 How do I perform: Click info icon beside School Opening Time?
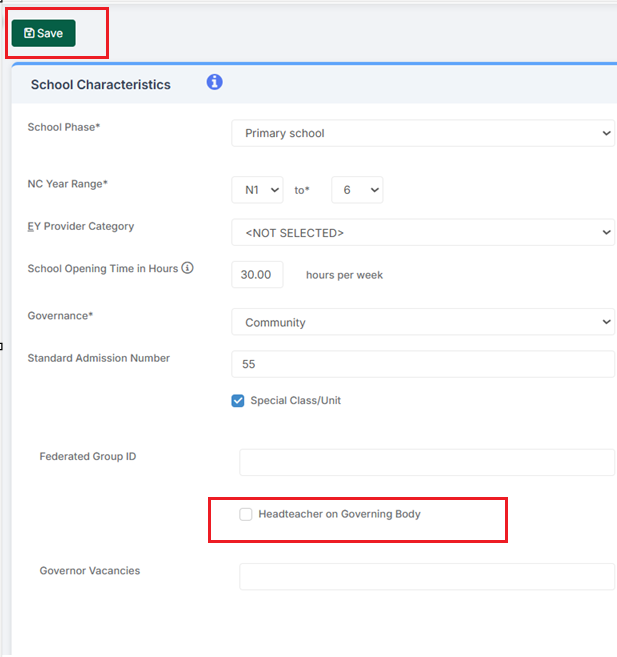coord(187,268)
